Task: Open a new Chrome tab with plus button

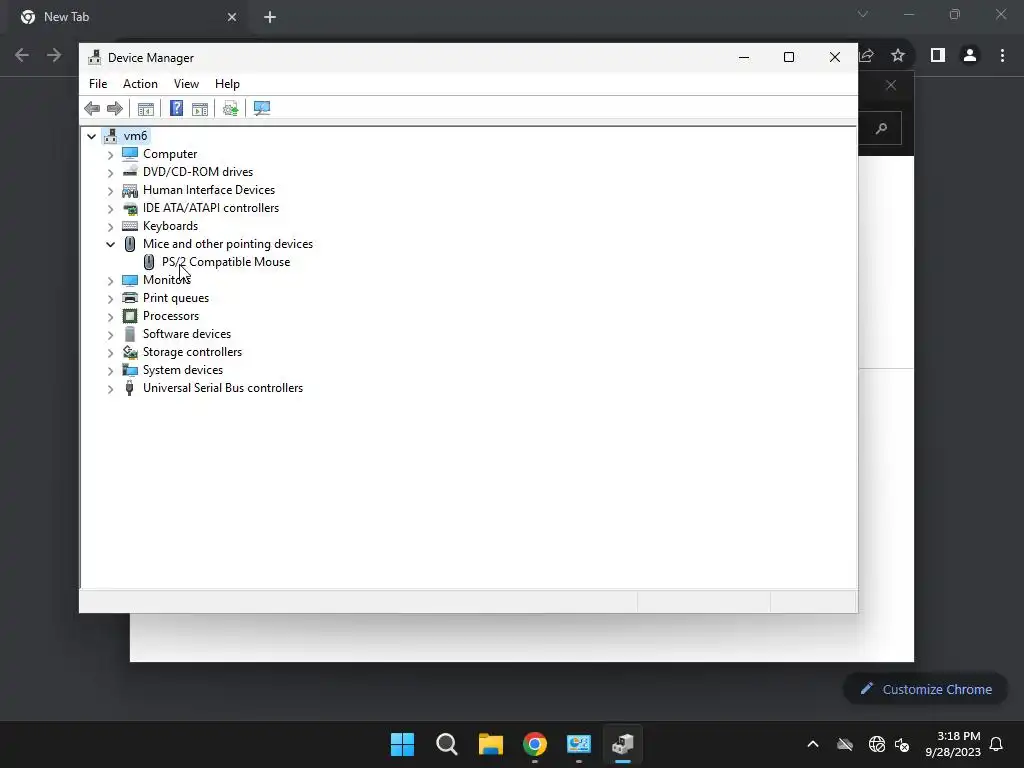Action: click(270, 18)
